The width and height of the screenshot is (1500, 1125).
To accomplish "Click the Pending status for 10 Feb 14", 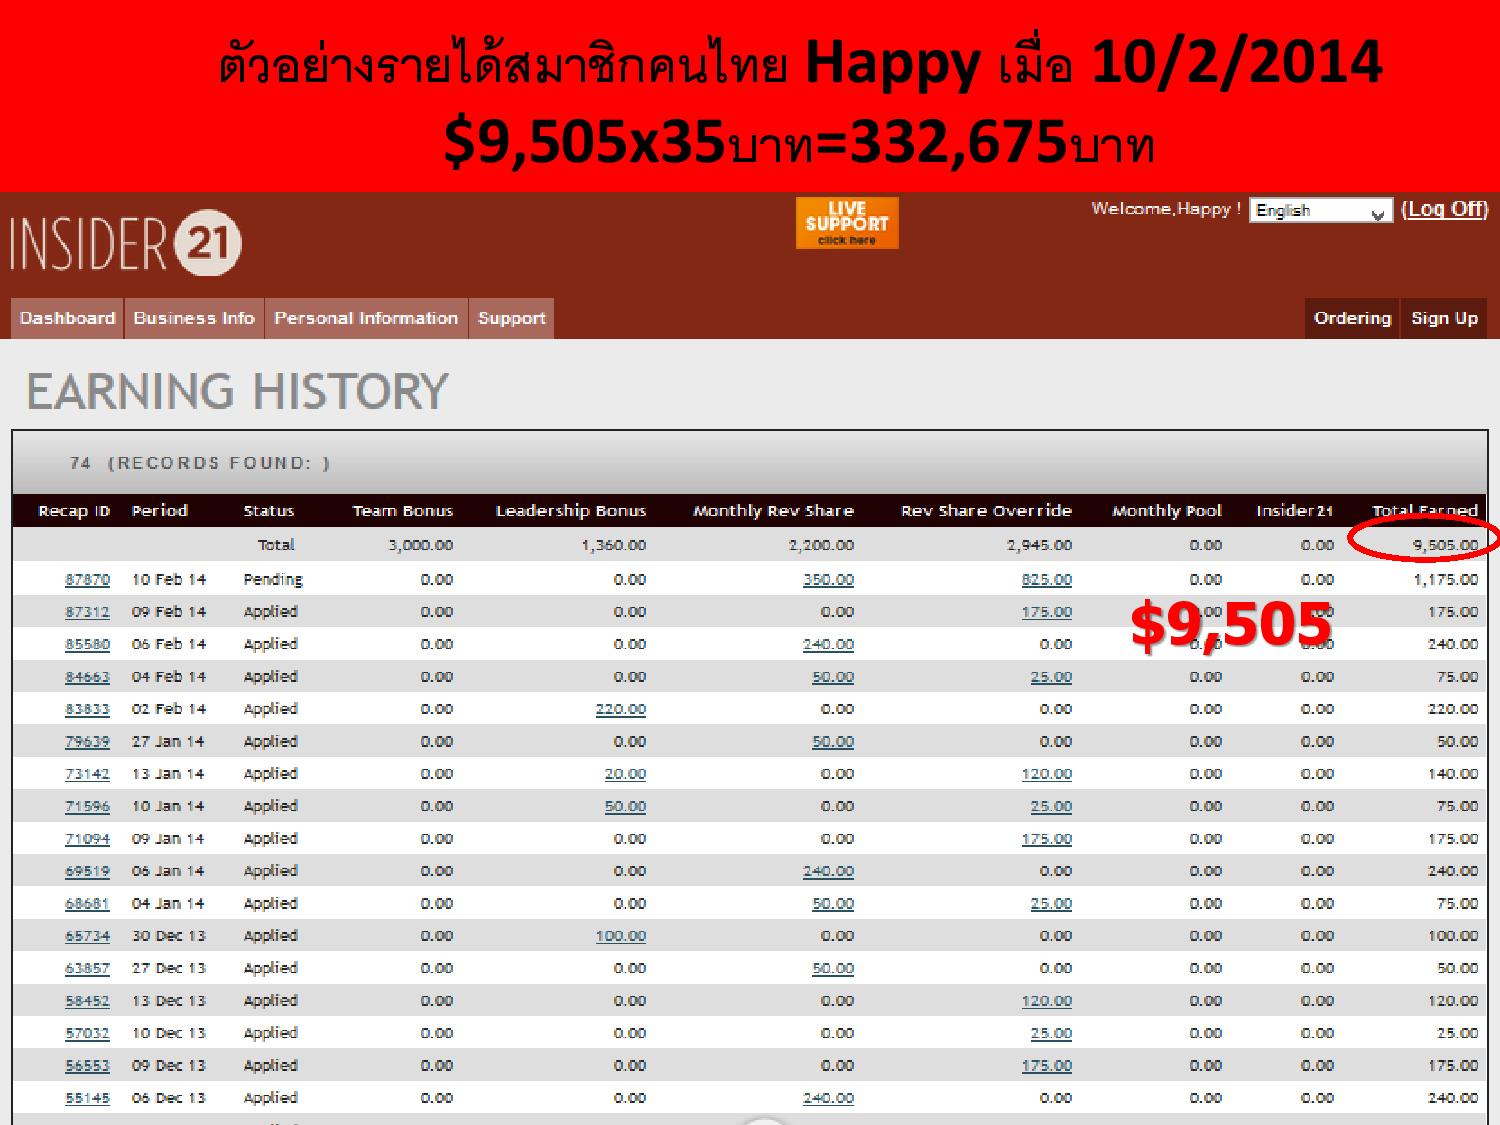I will point(272,580).
